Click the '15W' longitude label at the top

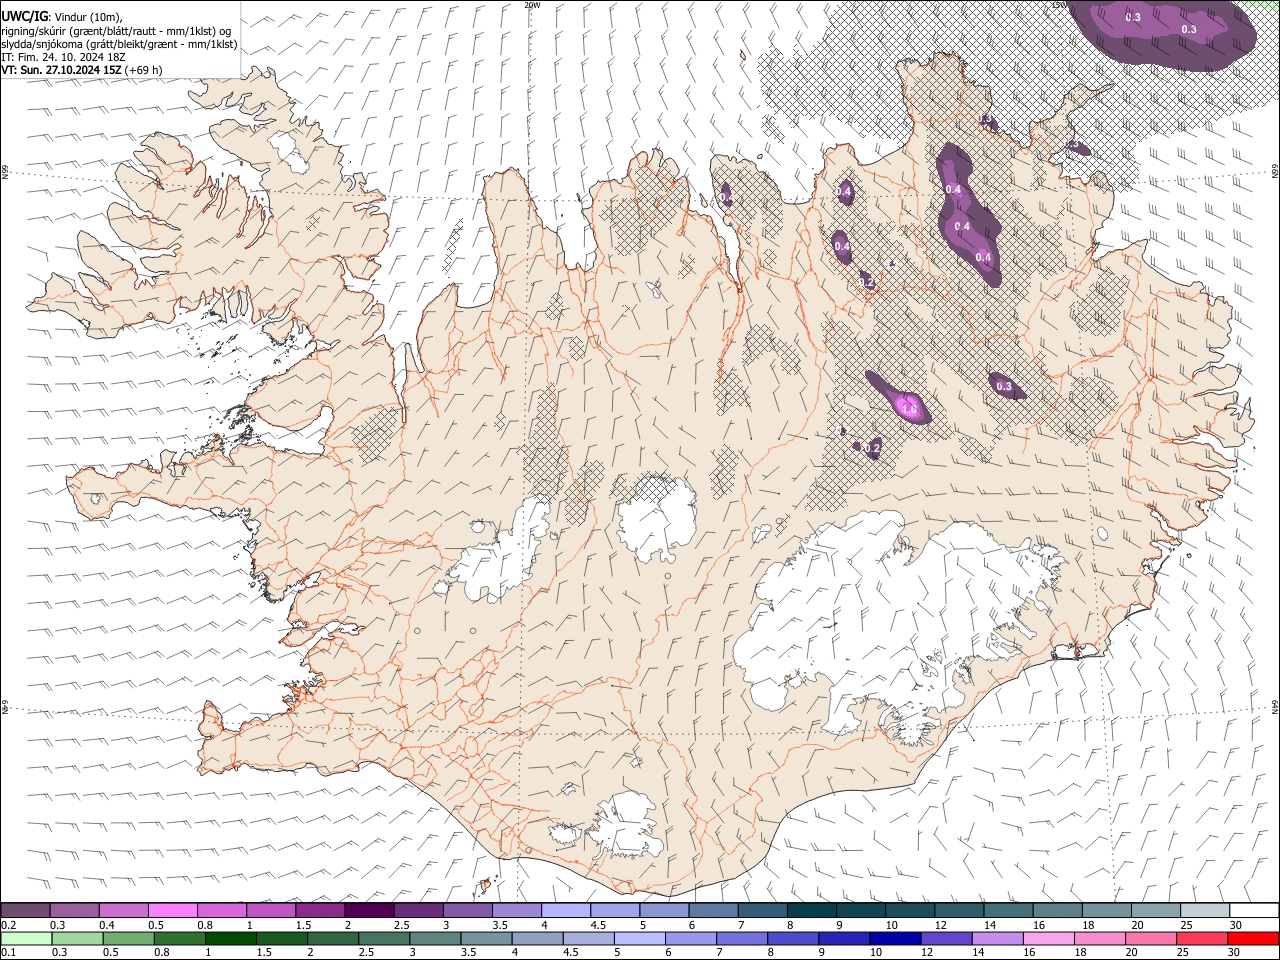1060,5
